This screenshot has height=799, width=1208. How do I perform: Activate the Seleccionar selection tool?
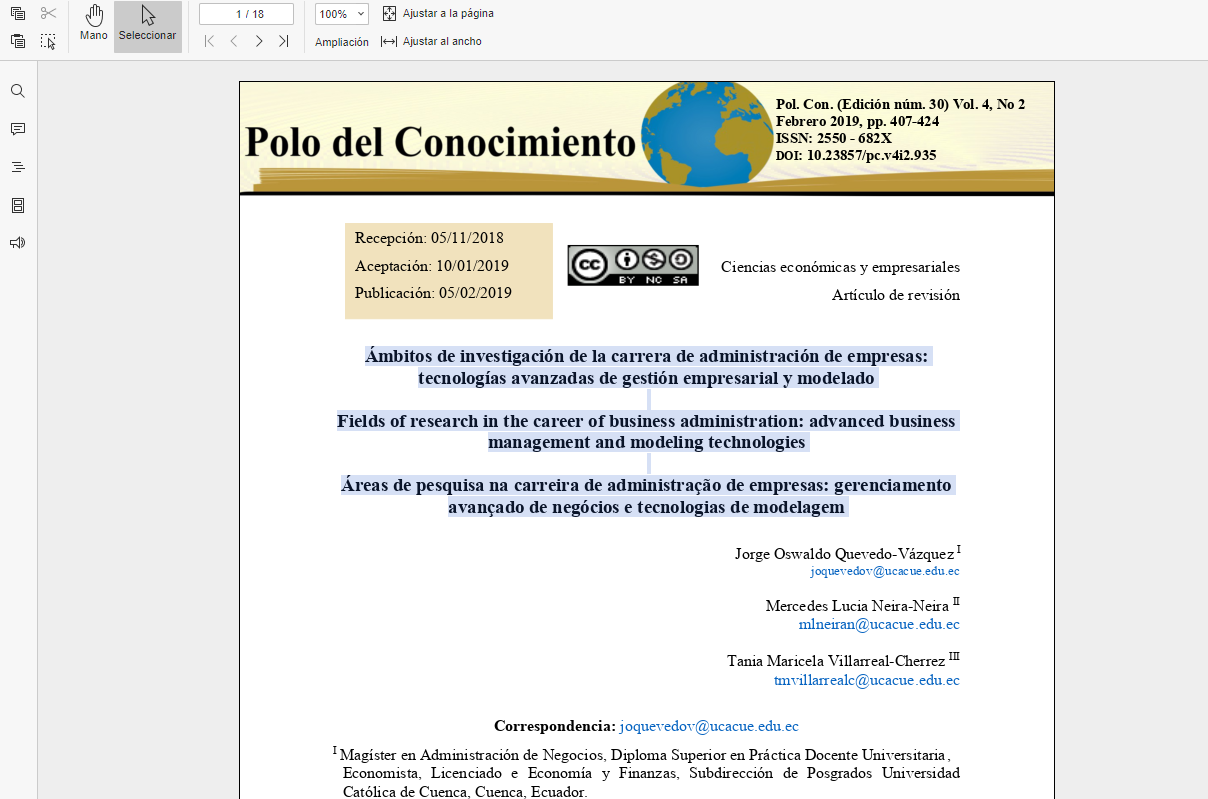coord(147,24)
